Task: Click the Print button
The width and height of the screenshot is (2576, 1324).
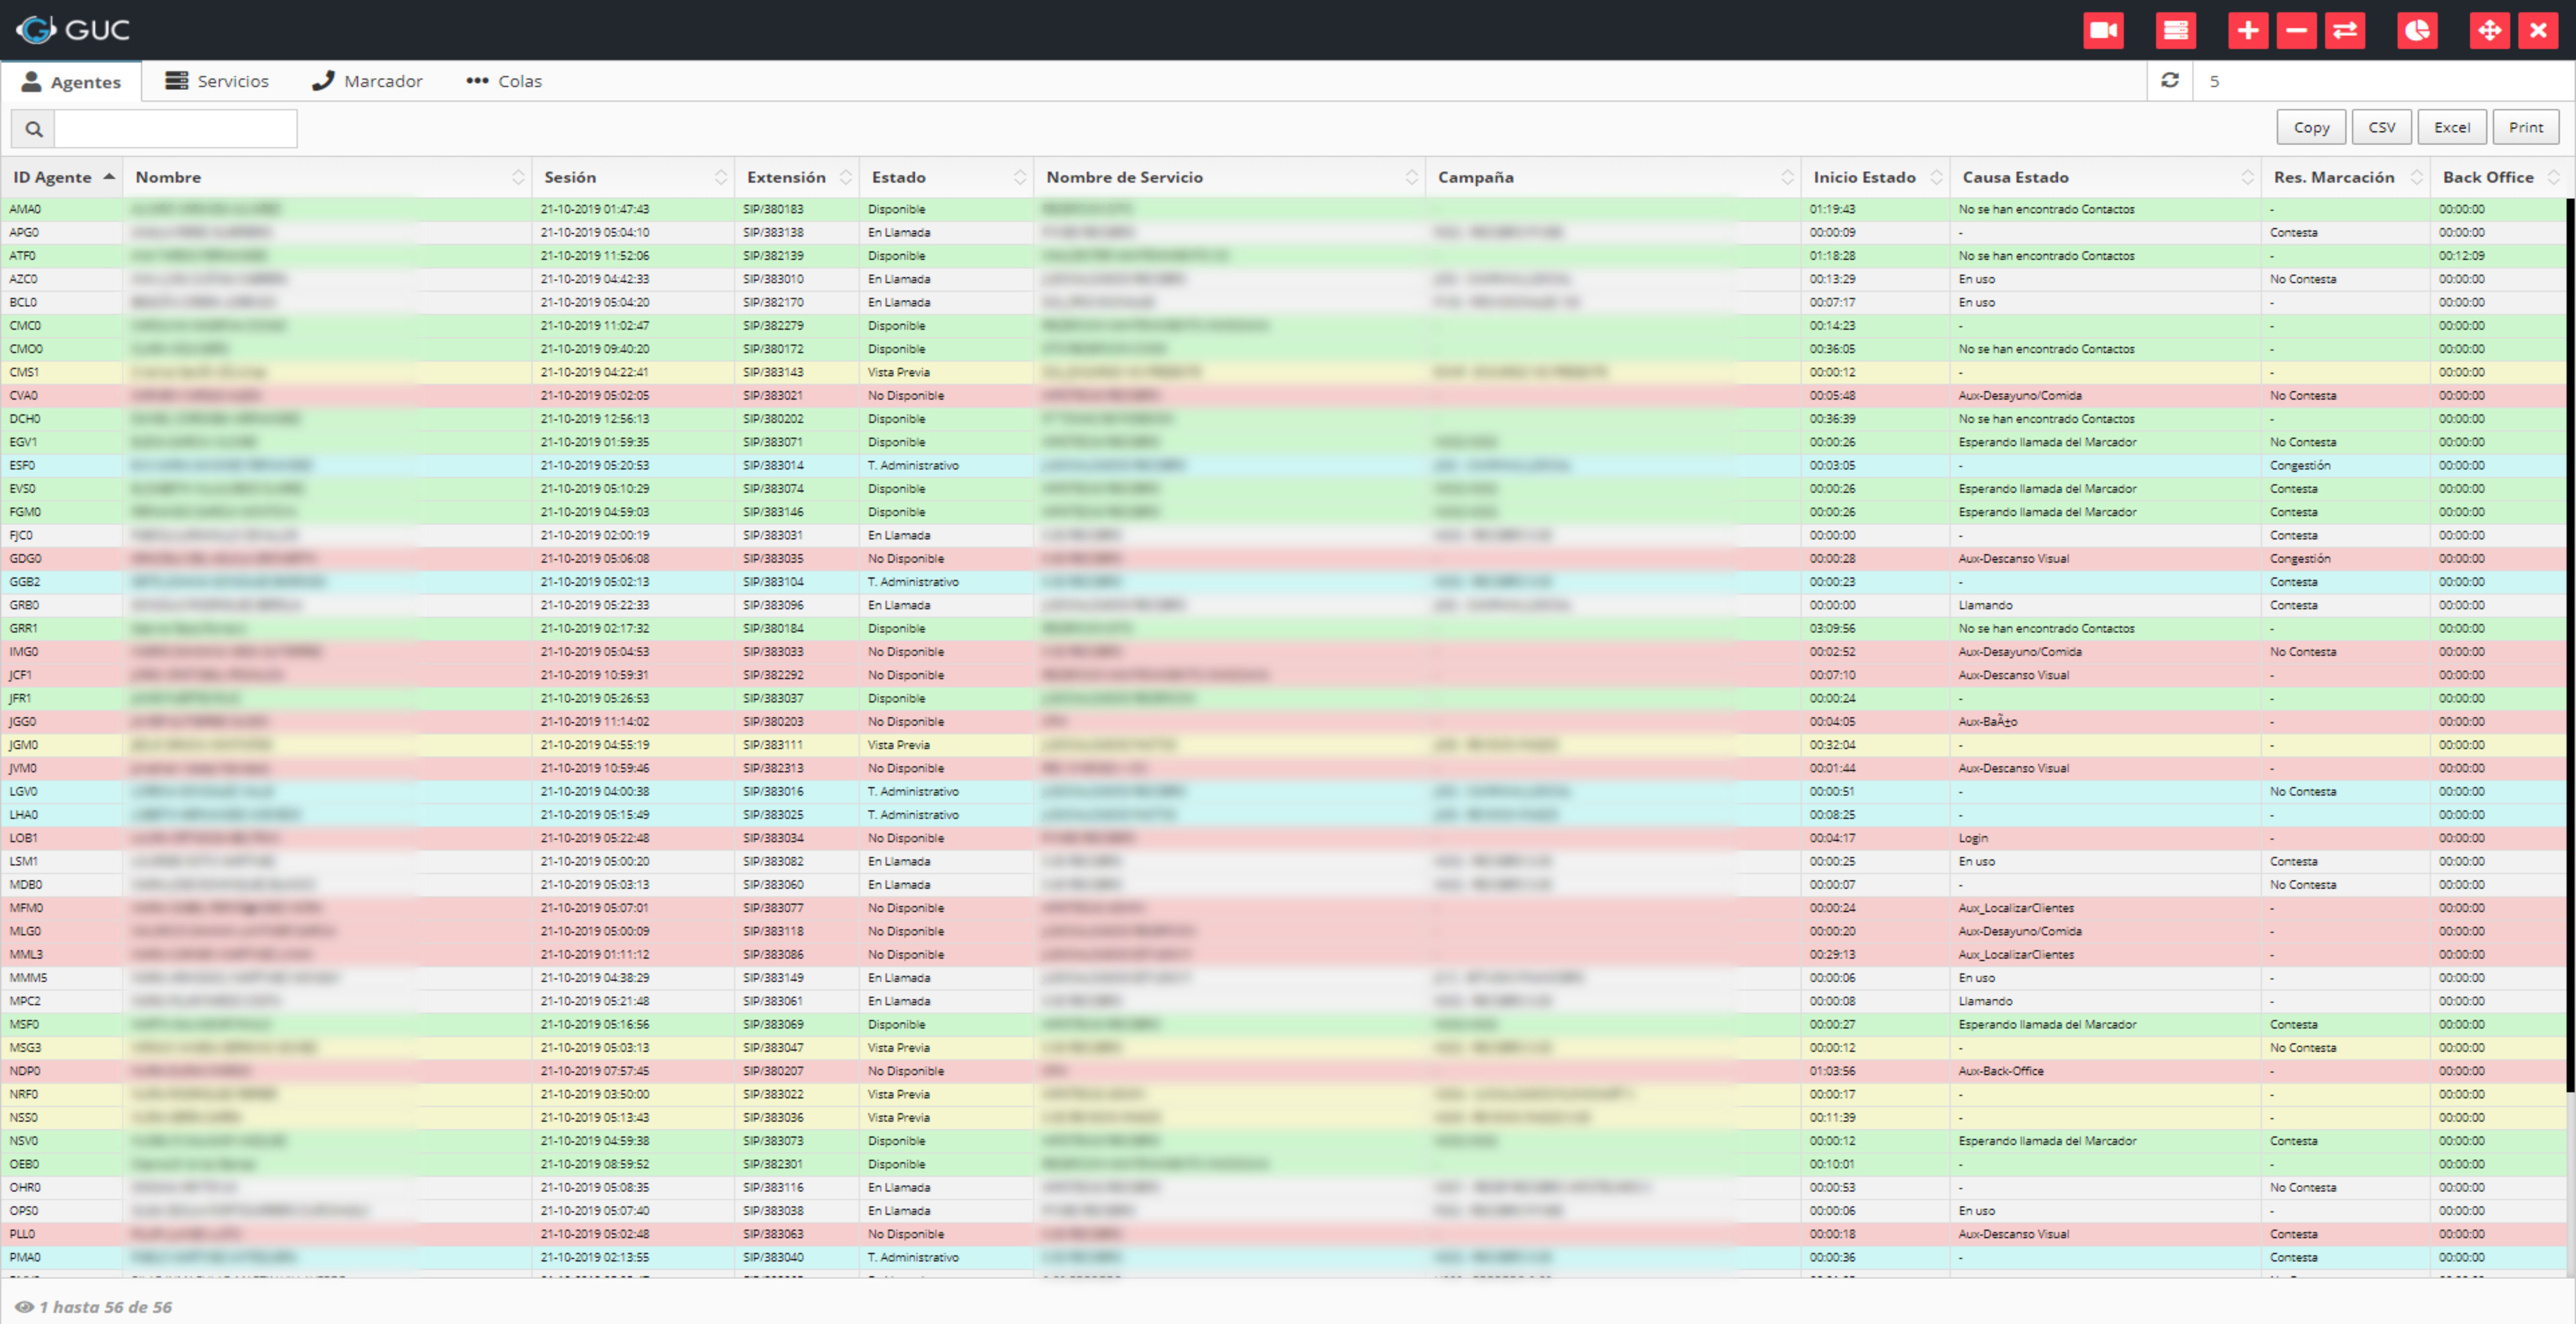Action: pos(2526,127)
